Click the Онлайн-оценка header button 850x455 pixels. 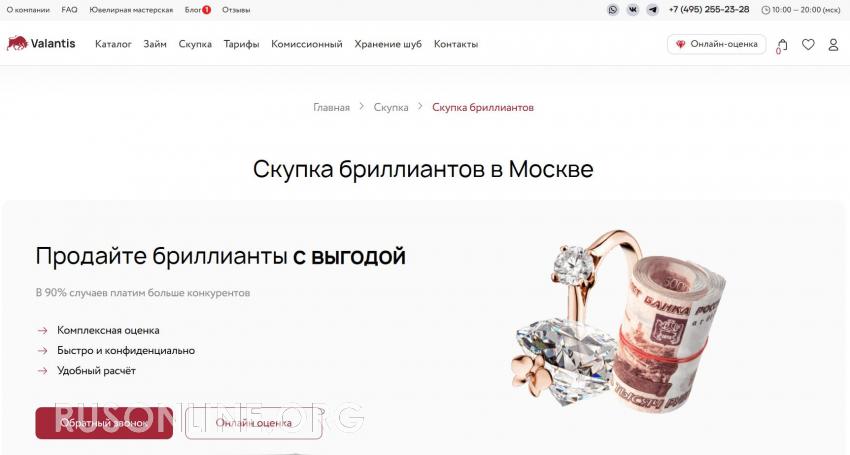coord(717,44)
